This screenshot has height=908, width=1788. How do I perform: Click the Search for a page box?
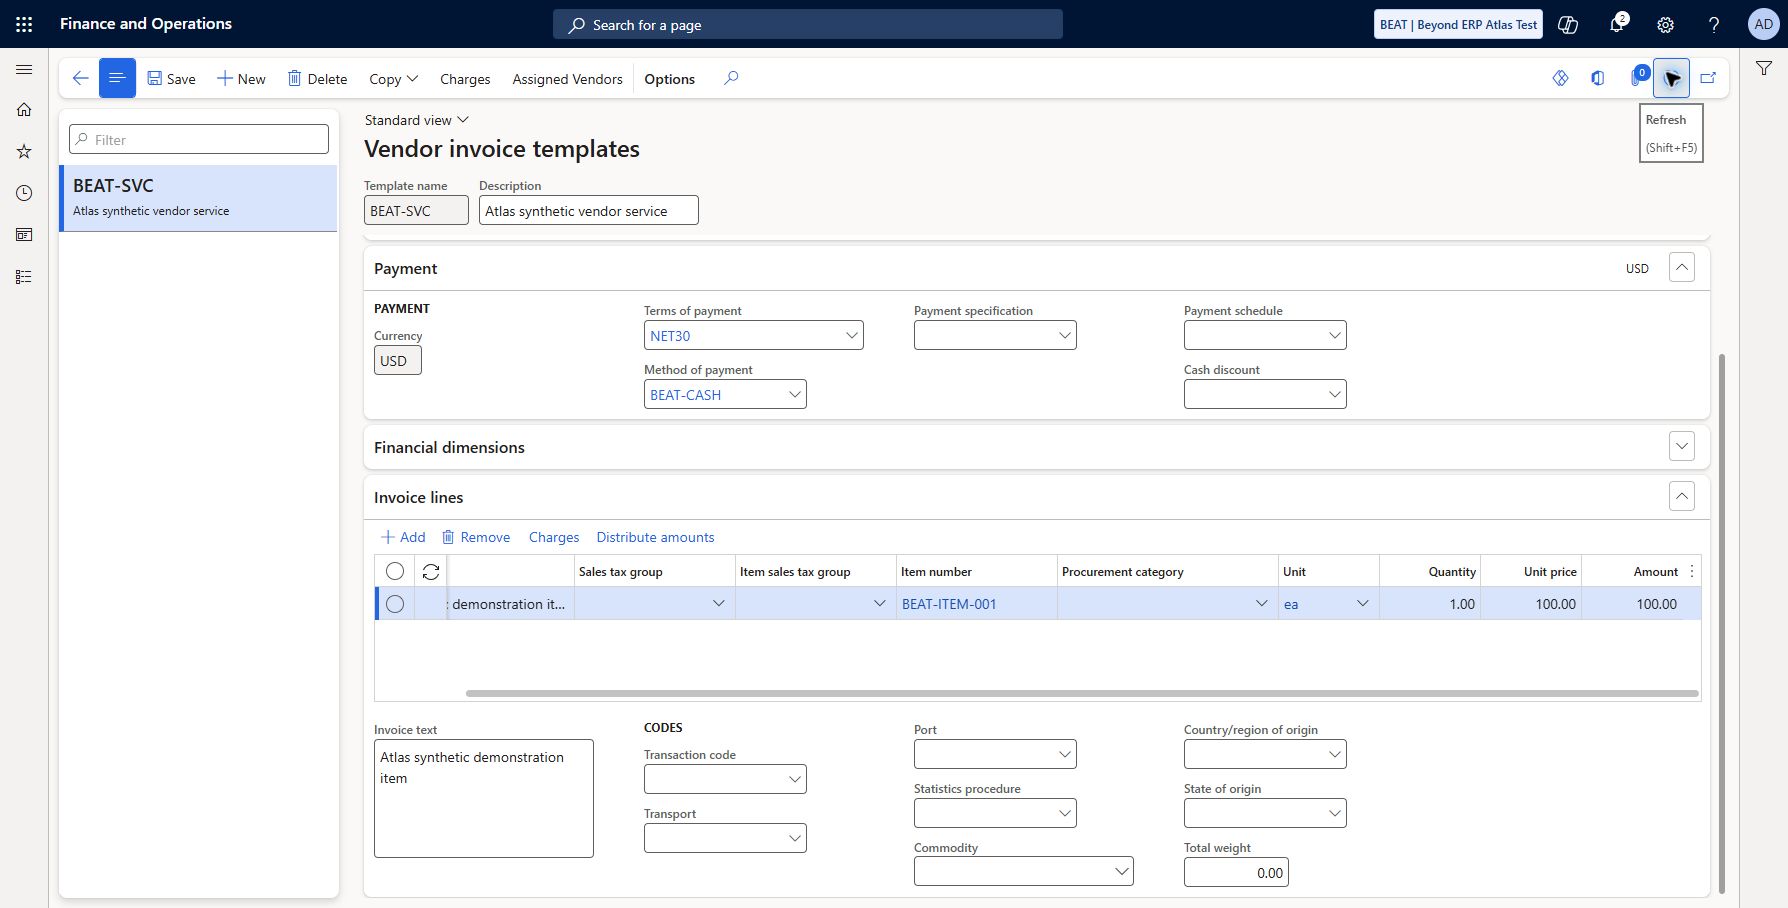pos(808,24)
